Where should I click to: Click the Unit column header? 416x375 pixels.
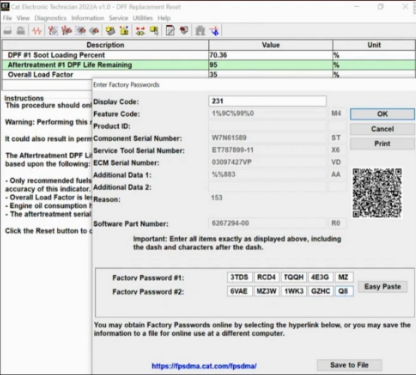coord(374,45)
